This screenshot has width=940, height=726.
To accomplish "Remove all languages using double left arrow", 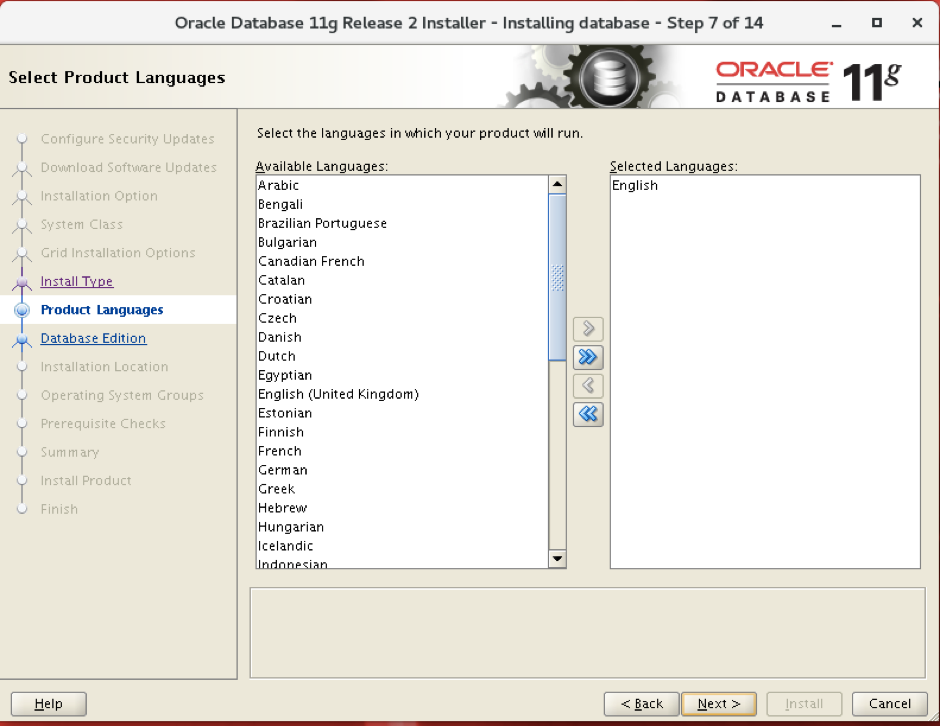I will tap(588, 414).
